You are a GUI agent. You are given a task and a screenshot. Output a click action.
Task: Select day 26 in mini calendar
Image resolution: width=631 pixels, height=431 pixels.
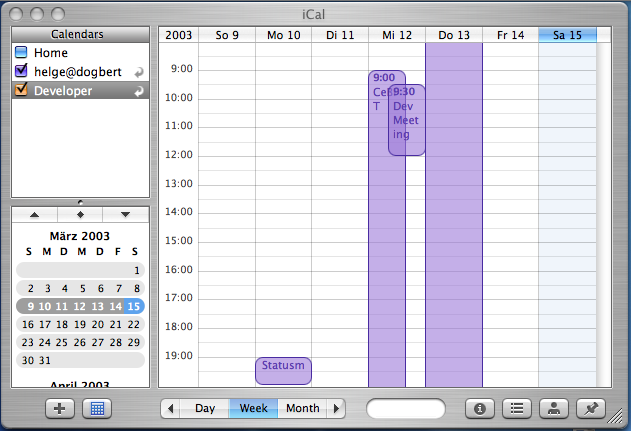[x=80, y=342]
